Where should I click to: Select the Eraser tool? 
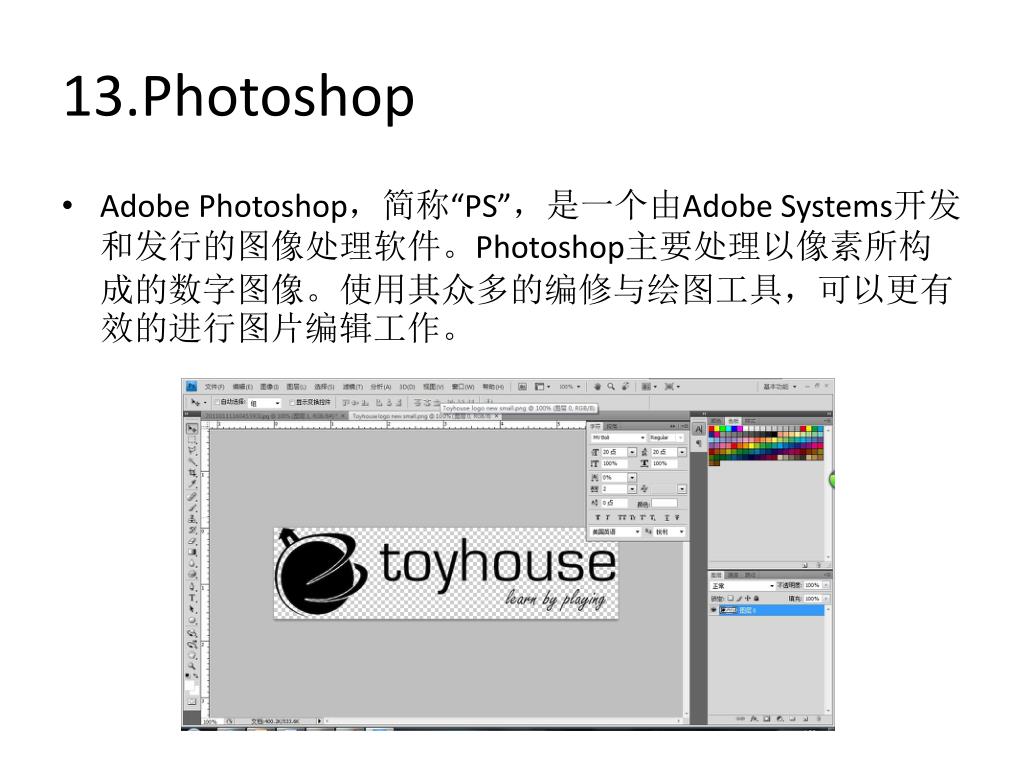[x=192, y=541]
